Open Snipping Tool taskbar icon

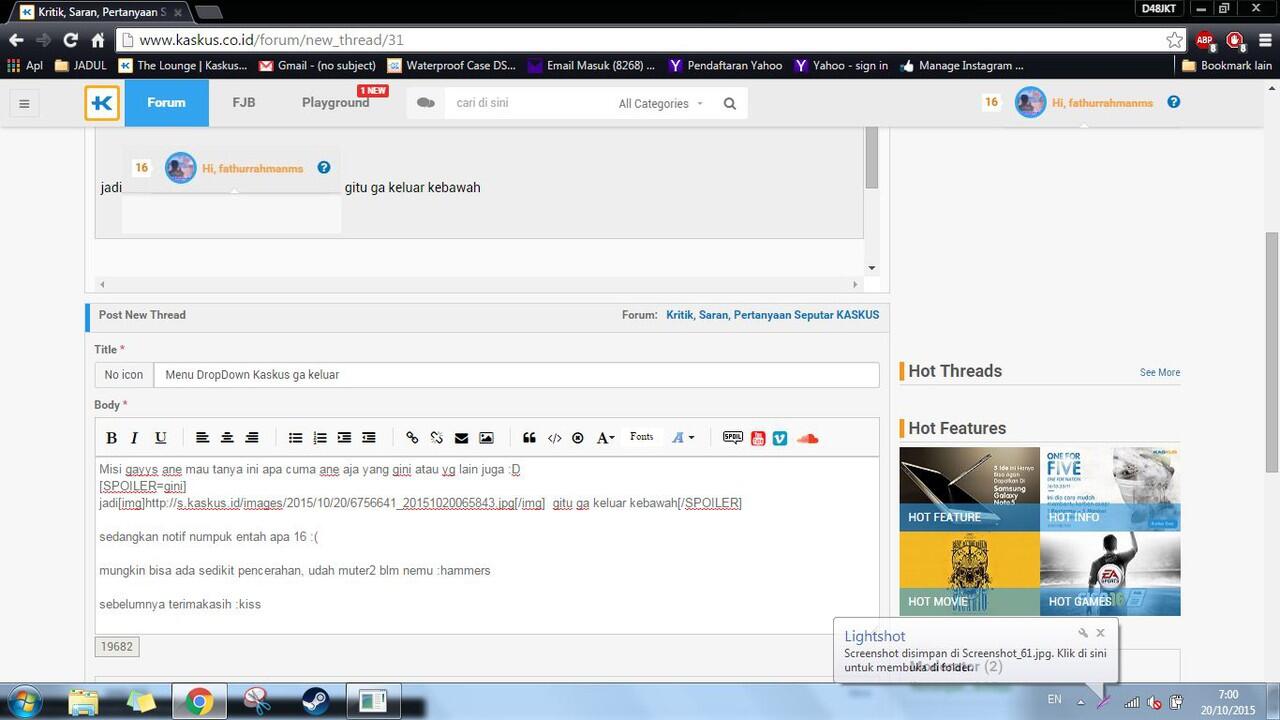(x=257, y=702)
